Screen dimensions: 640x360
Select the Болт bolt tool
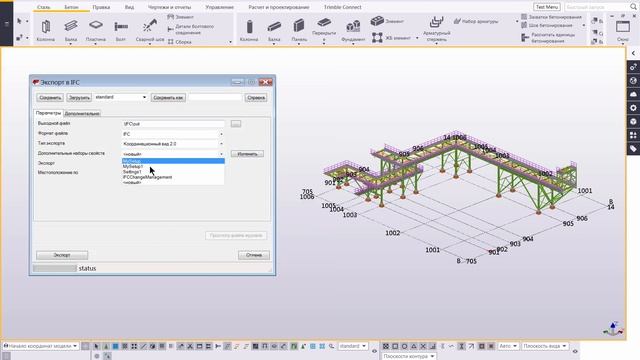click(x=121, y=30)
